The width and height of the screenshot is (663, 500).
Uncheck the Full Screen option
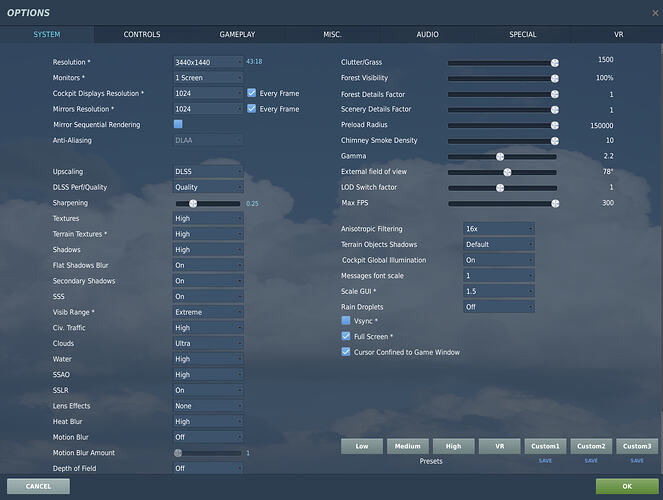point(346,337)
